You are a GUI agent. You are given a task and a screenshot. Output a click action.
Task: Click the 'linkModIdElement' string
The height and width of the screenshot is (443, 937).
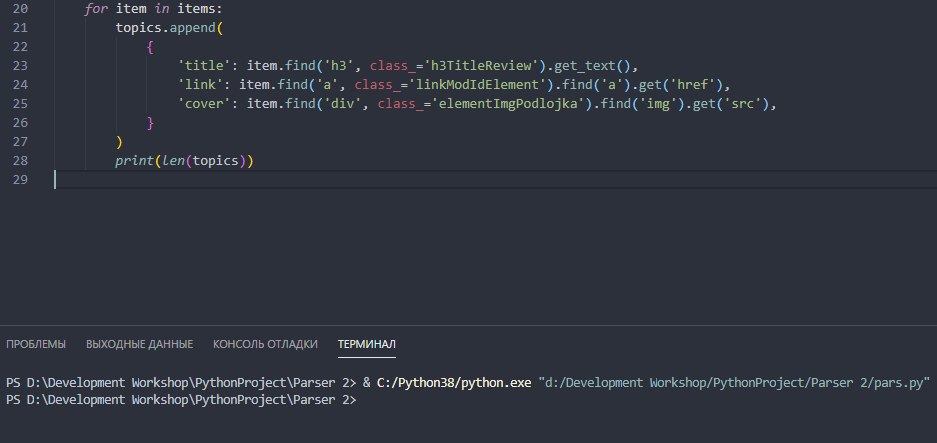pyautogui.click(x=477, y=85)
